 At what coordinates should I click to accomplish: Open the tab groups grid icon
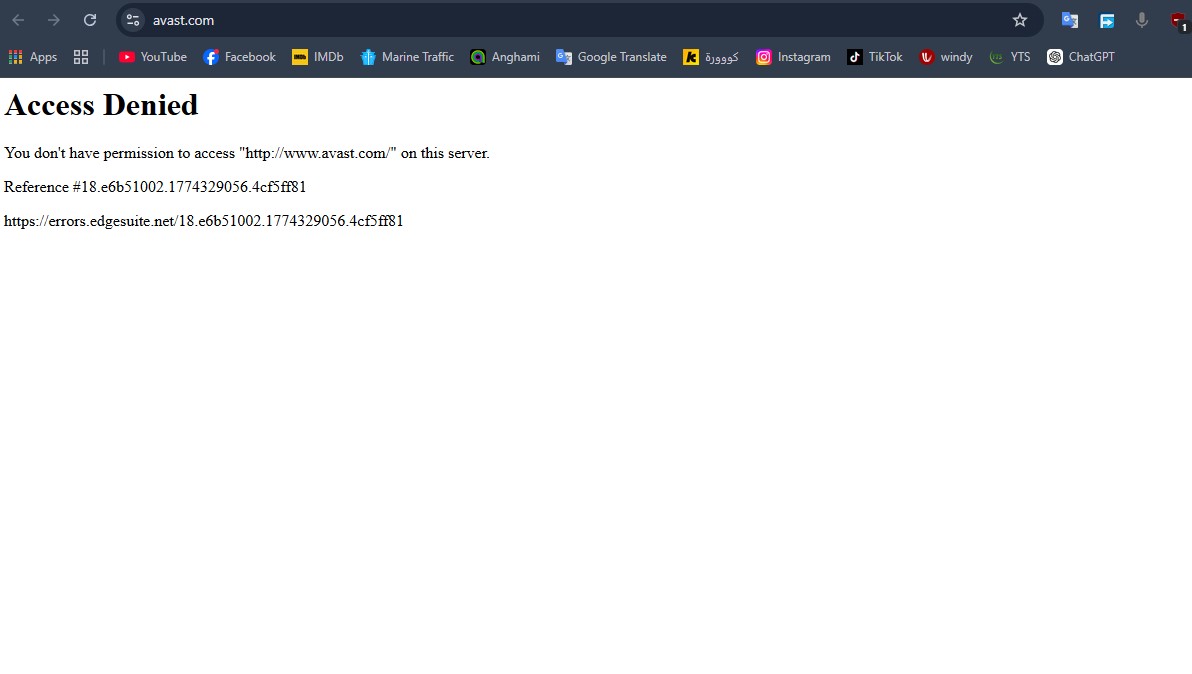(81, 57)
